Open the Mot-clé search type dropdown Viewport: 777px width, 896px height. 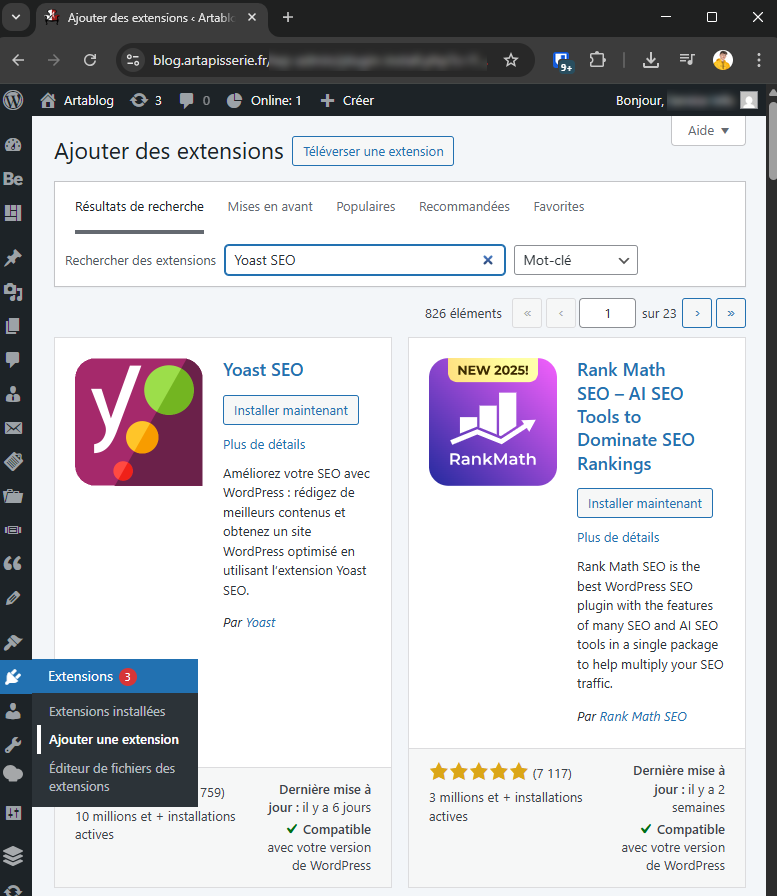coord(575,260)
